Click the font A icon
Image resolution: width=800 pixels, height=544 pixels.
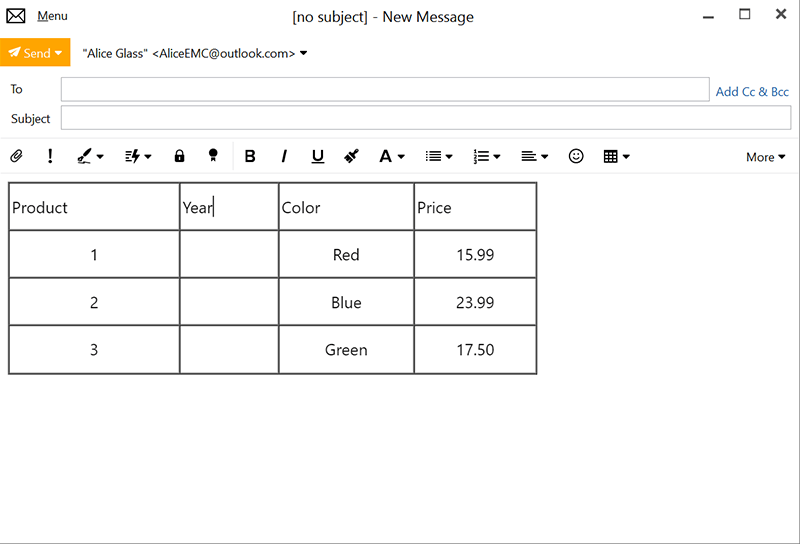pyautogui.click(x=385, y=156)
